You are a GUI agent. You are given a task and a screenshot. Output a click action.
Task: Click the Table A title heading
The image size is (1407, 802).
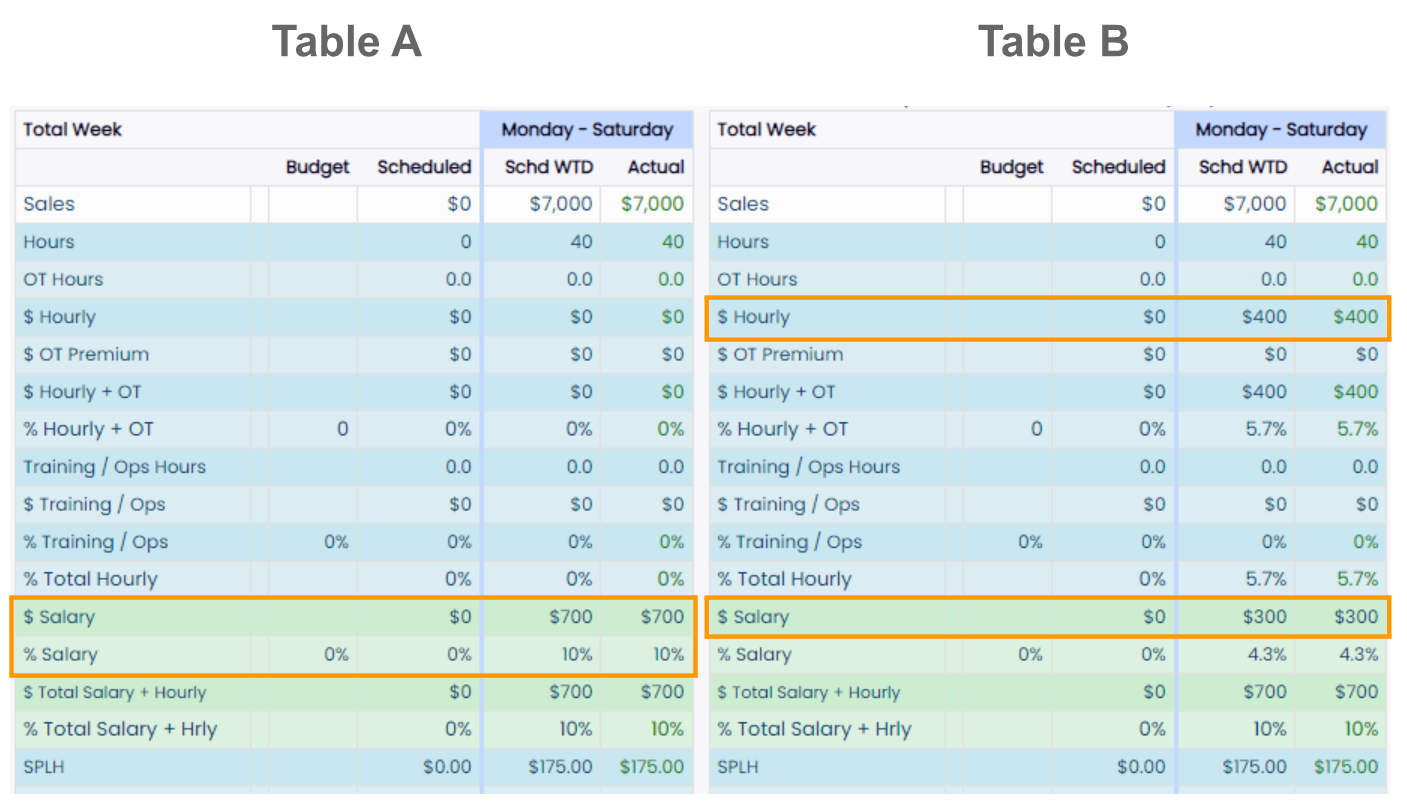pyautogui.click(x=346, y=42)
